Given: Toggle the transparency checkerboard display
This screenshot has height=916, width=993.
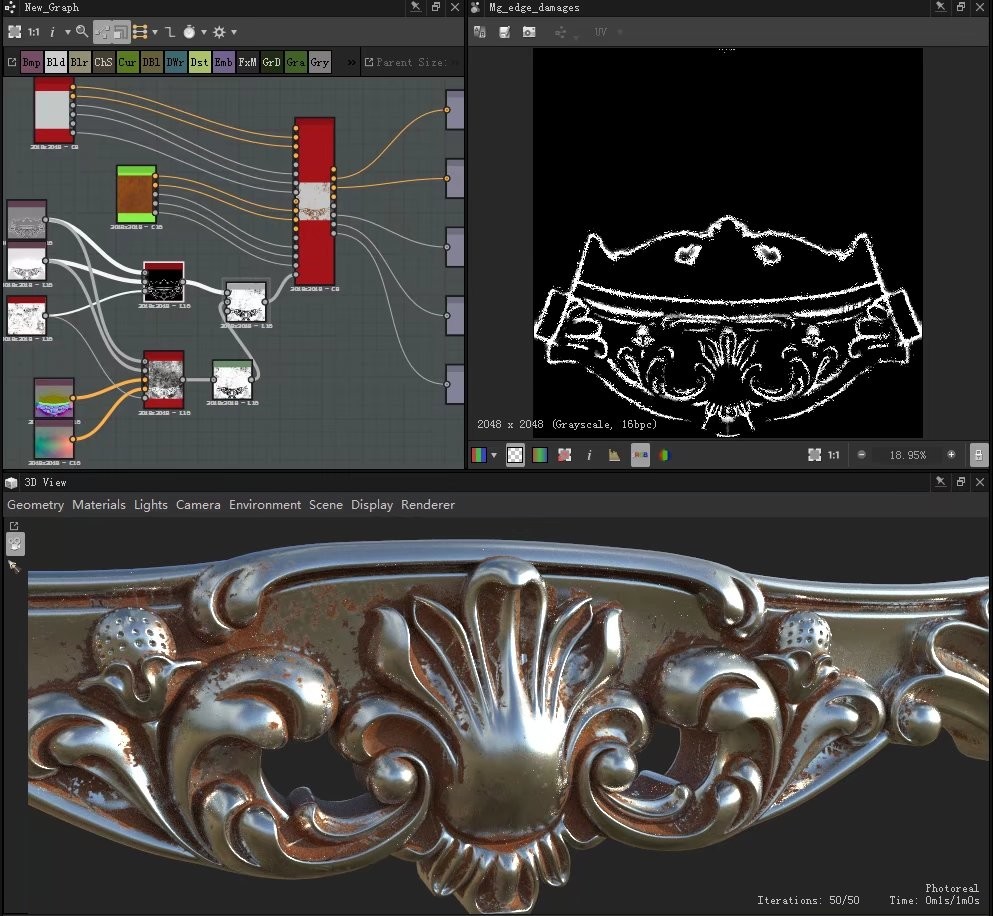Looking at the screenshot, I should 515,455.
